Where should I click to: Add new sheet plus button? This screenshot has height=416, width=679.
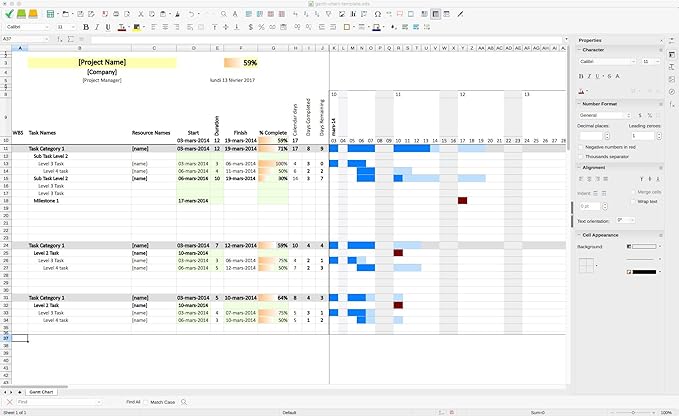[x=19, y=392]
